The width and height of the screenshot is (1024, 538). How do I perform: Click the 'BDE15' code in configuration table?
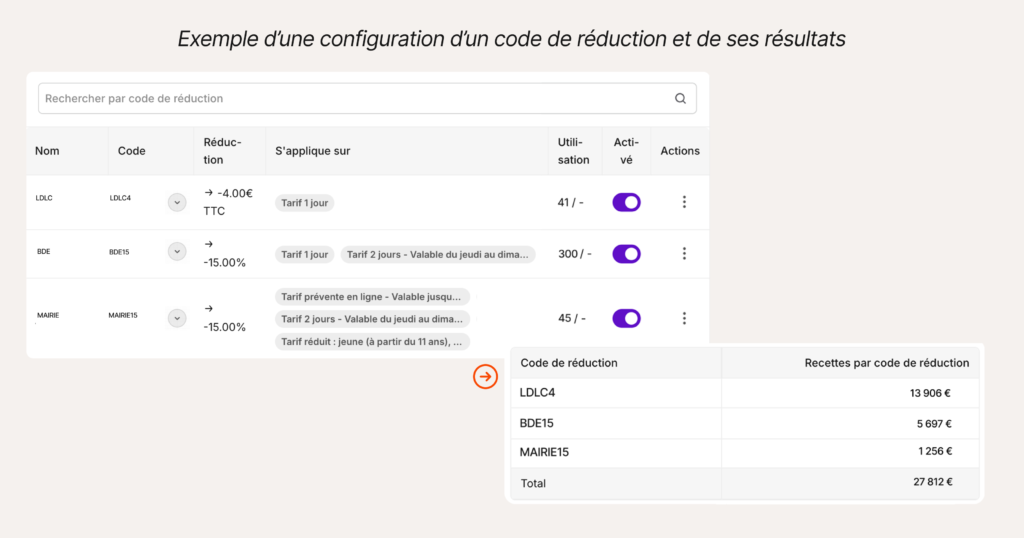119,252
